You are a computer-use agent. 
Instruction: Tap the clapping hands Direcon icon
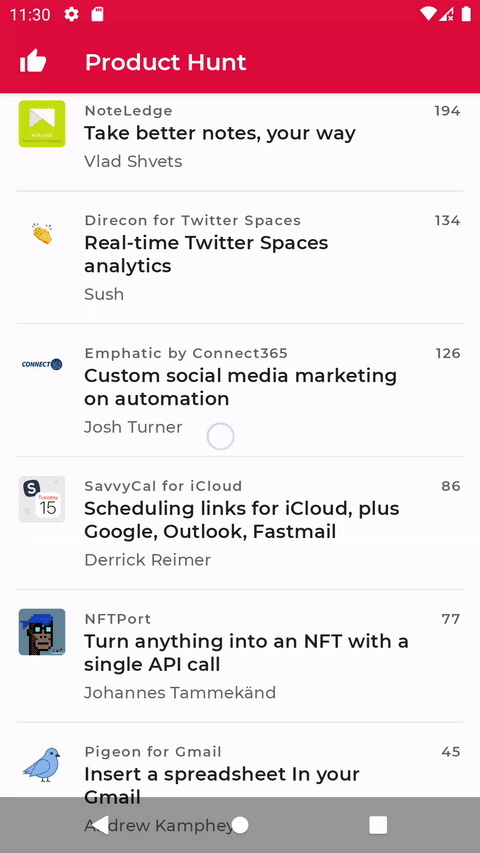[x=42, y=233]
